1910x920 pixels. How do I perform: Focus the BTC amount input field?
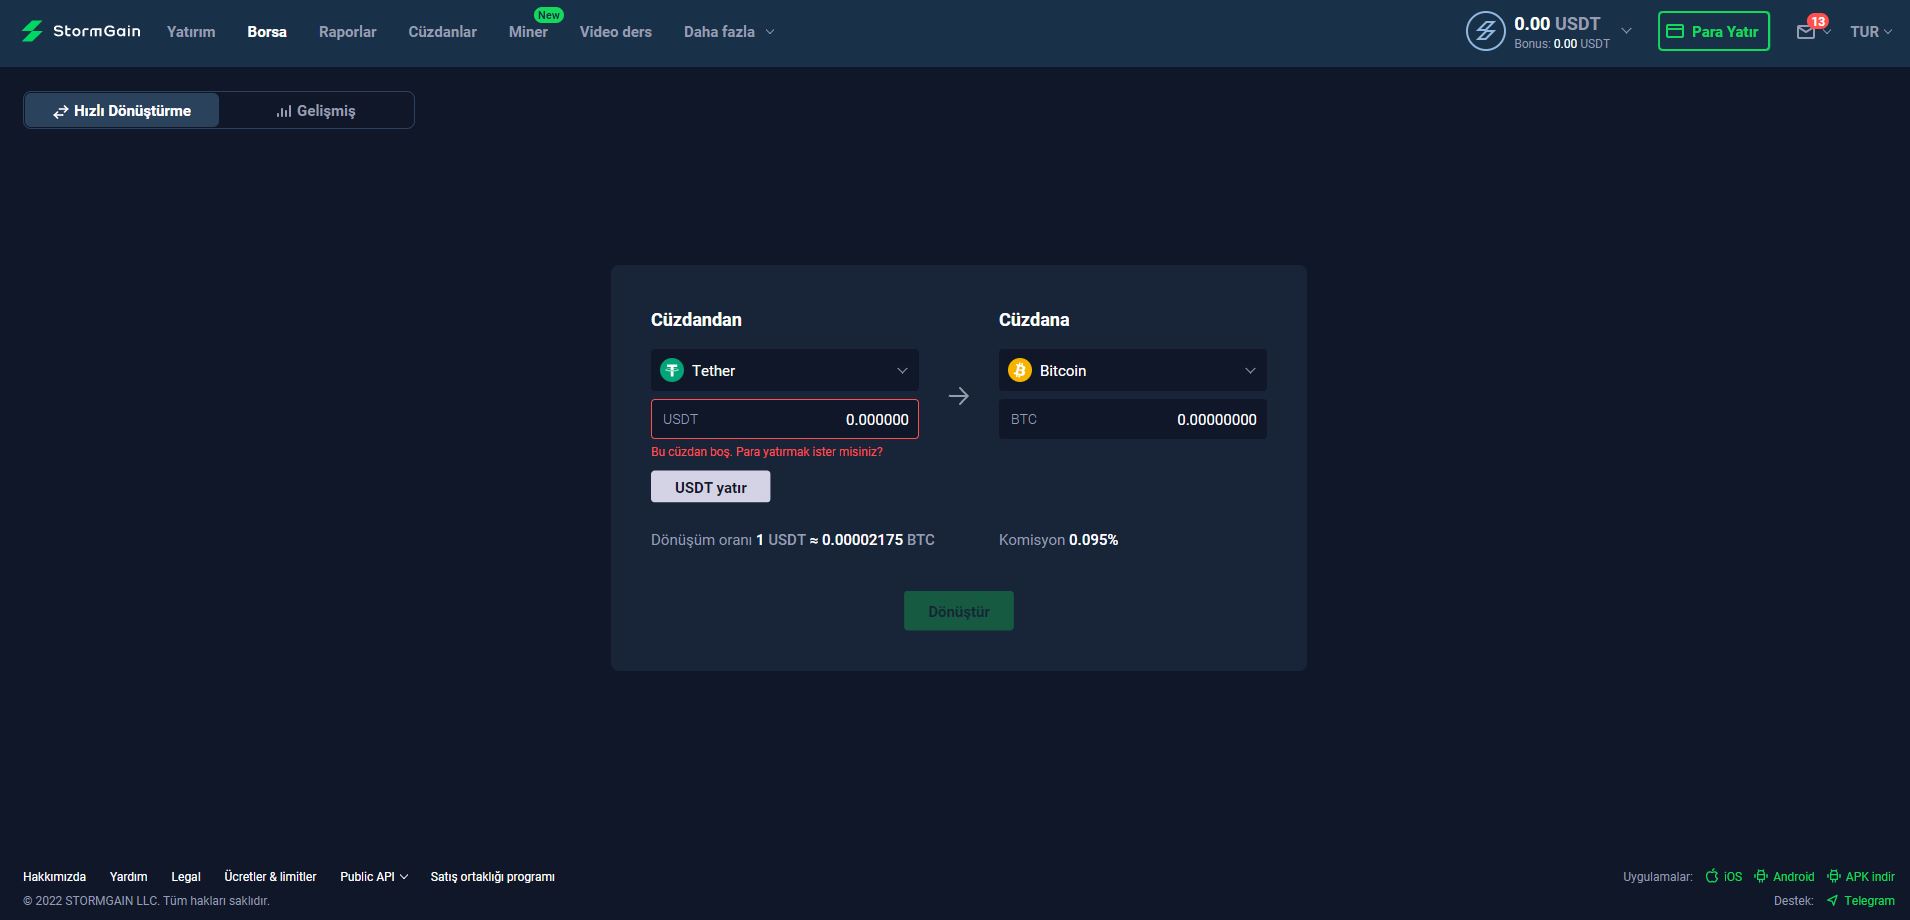click(1133, 419)
